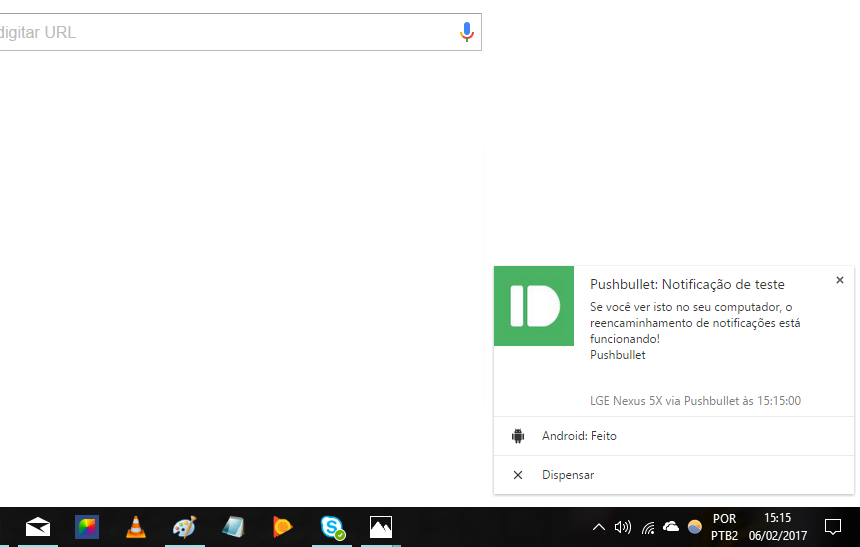
Task: Click the LGE Nexus 5X via Pushbullet text
Action: click(695, 401)
